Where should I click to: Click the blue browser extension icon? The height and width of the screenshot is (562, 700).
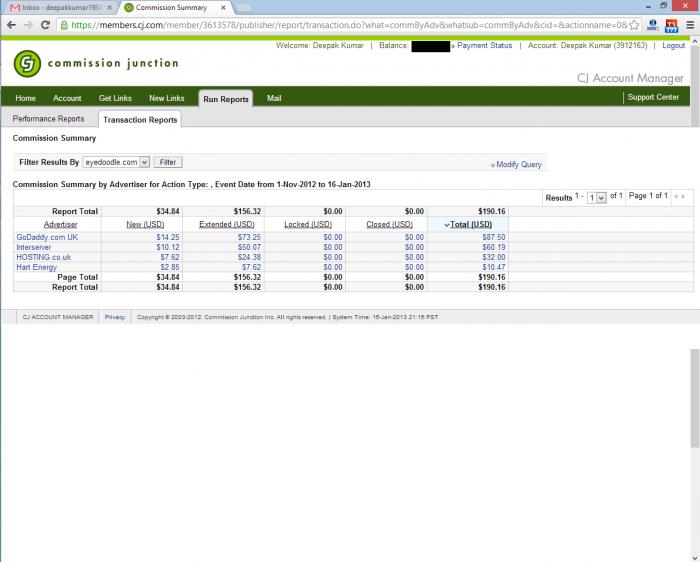coord(653,25)
